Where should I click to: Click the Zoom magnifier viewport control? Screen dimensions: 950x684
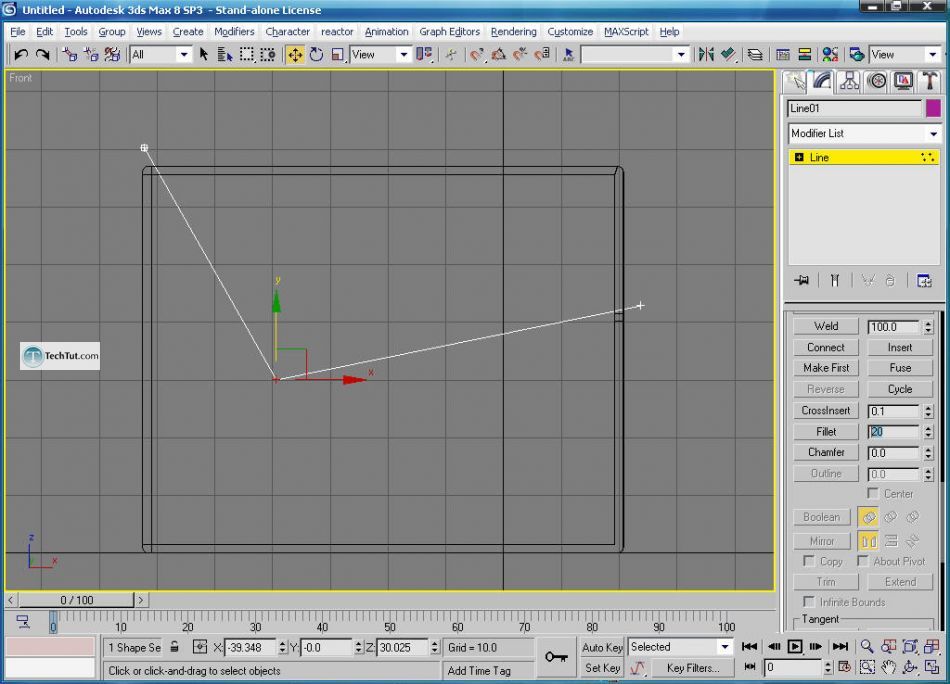(x=867, y=646)
